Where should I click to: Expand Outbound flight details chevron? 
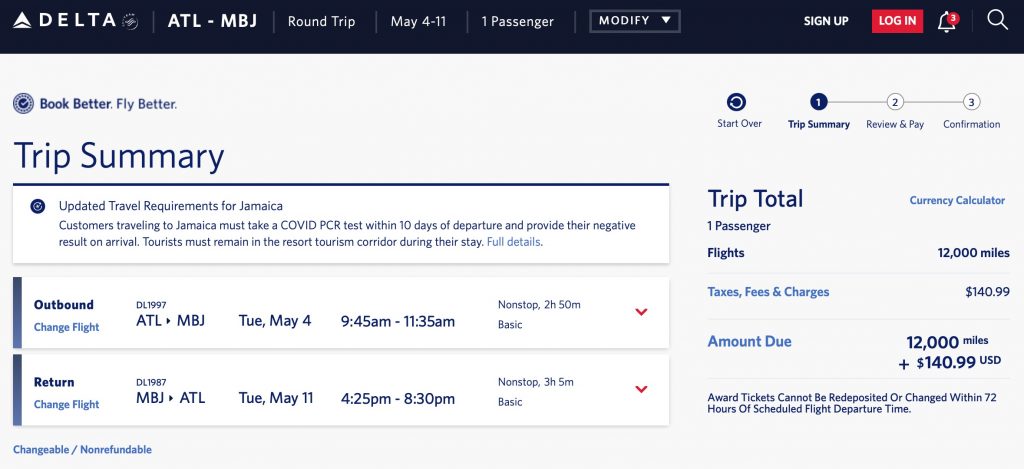pos(641,312)
